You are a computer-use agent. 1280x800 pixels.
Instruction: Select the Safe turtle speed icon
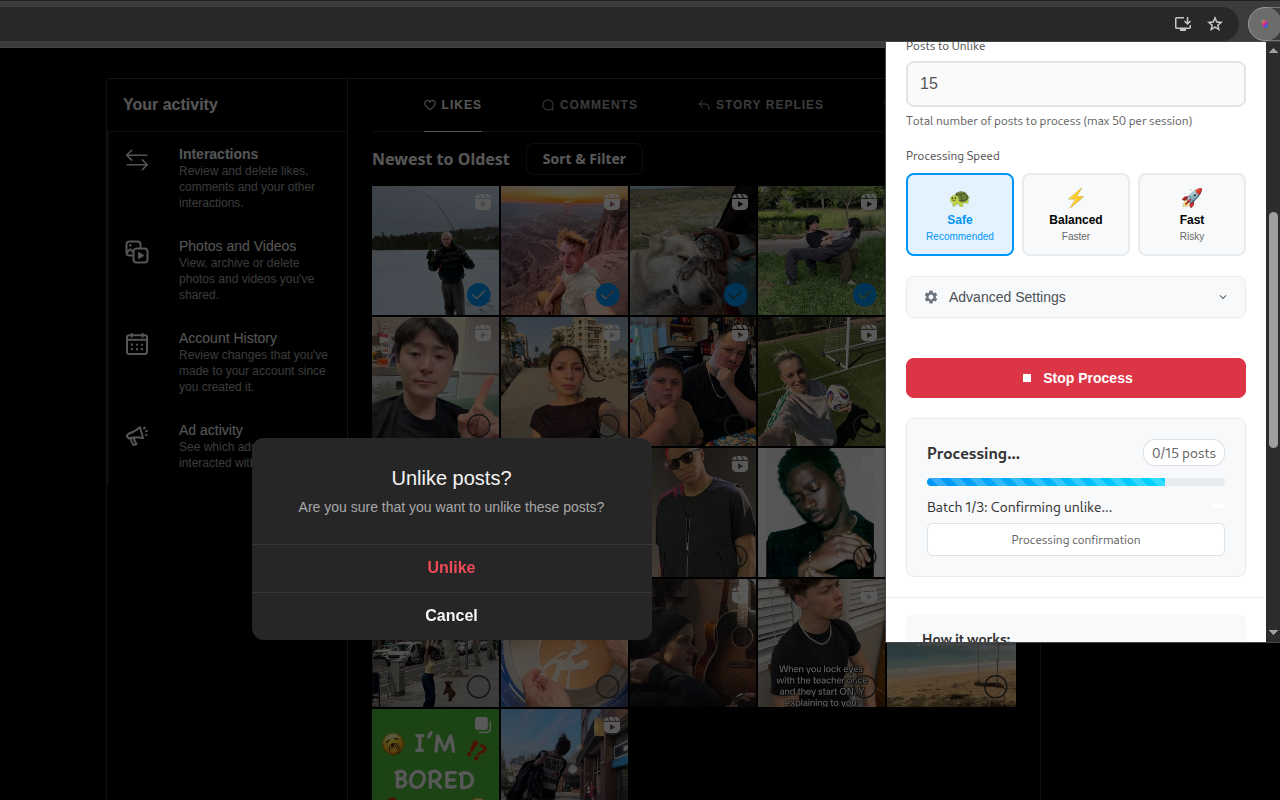click(959, 200)
